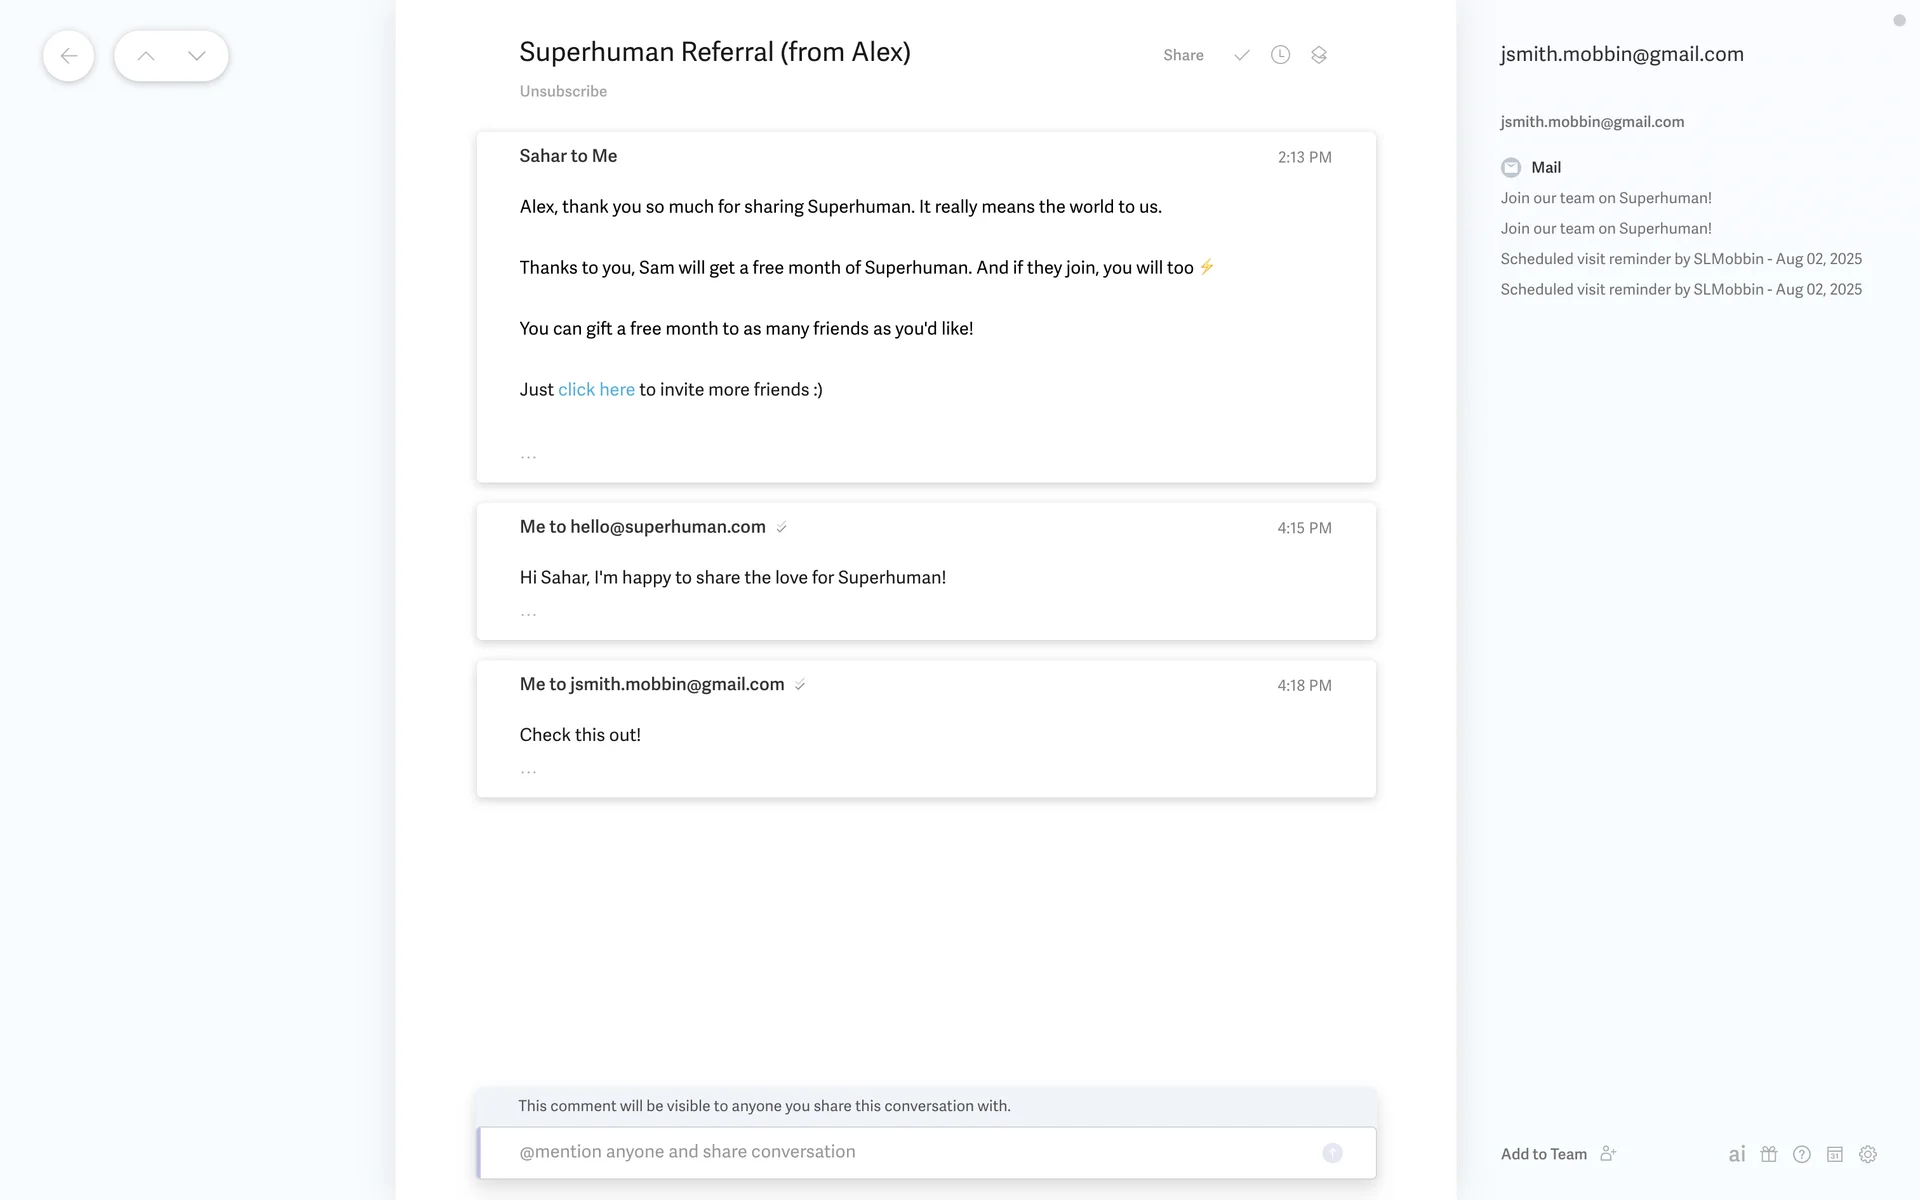The image size is (1920, 1200).
Task: Open the remind me clock icon
Action: pos(1280,55)
